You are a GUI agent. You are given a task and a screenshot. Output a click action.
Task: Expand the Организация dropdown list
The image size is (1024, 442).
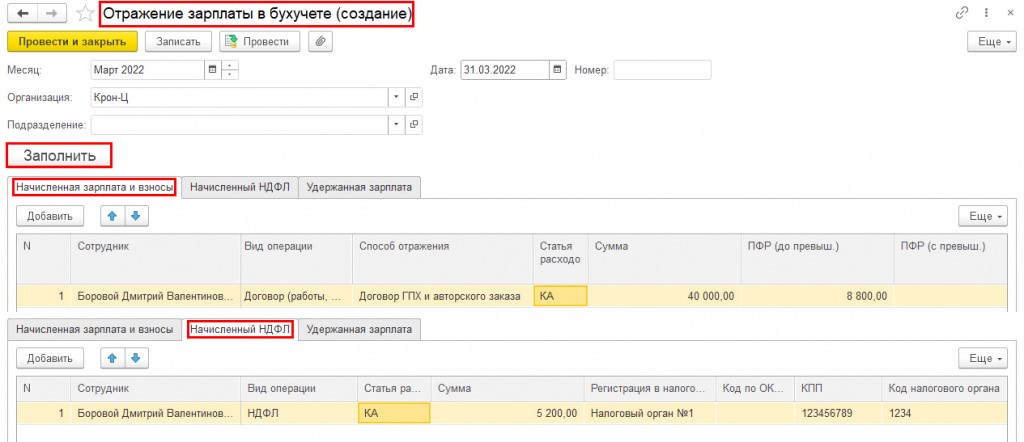coord(396,97)
